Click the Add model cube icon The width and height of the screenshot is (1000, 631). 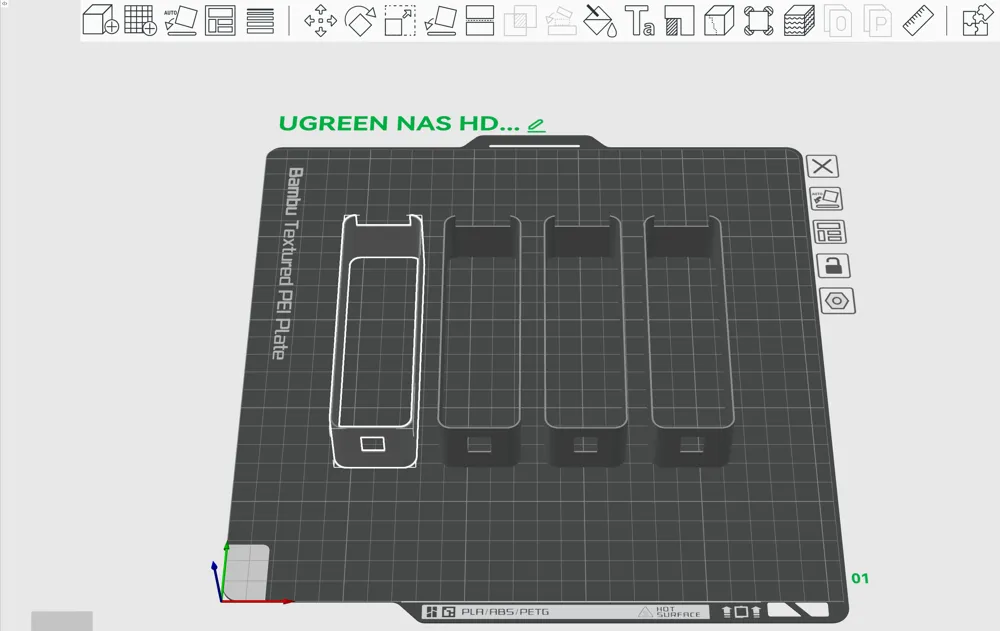click(x=101, y=20)
